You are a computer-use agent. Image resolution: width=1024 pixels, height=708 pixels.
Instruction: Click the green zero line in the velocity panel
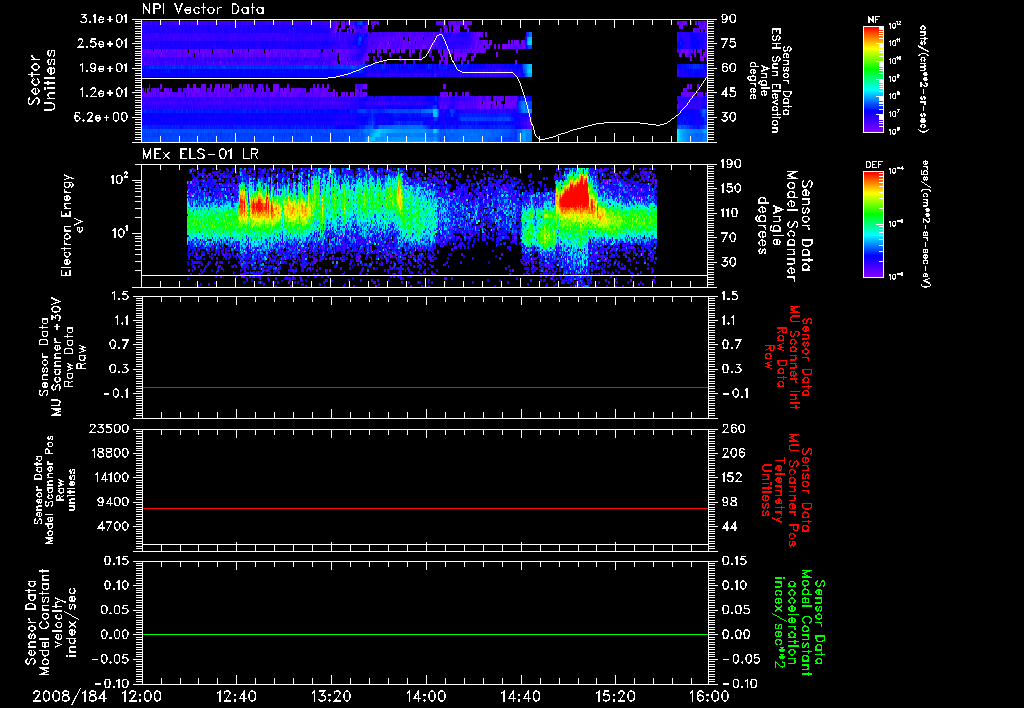tap(425, 634)
